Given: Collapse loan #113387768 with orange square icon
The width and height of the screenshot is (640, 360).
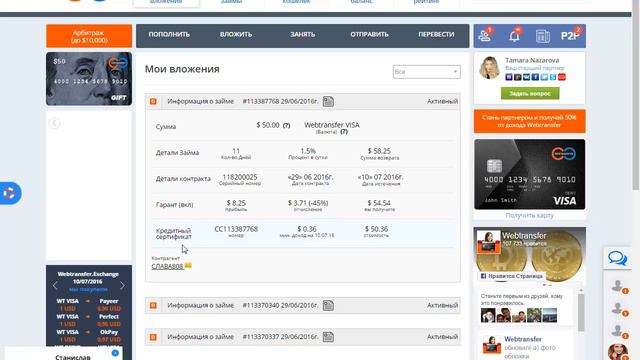Looking at the screenshot, I should click(x=153, y=101).
